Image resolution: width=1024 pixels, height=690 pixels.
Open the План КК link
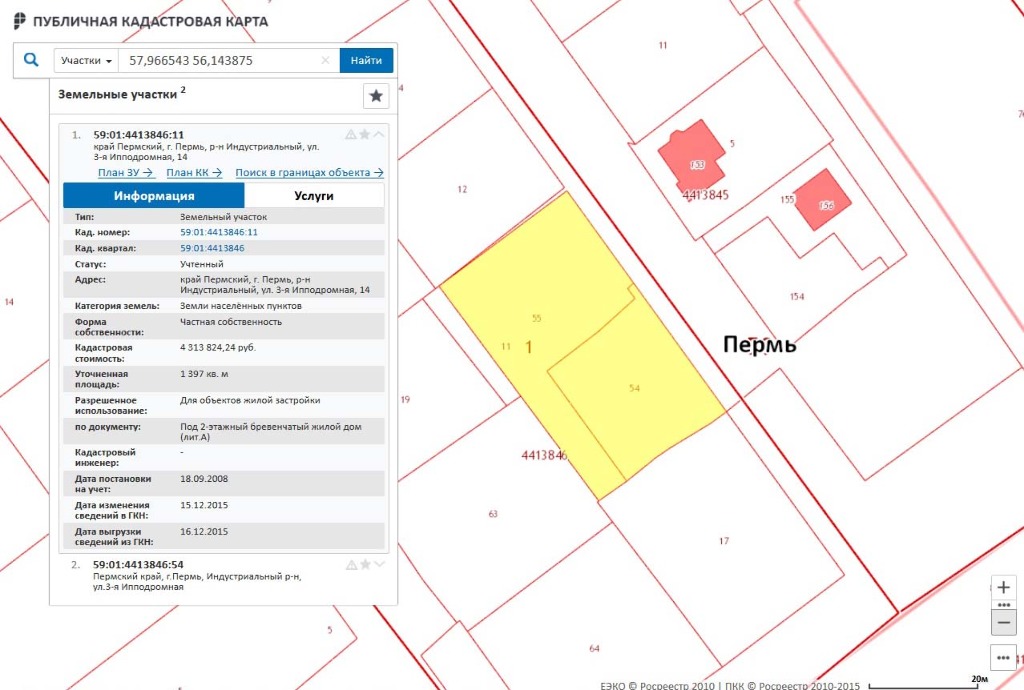click(x=194, y=172)
